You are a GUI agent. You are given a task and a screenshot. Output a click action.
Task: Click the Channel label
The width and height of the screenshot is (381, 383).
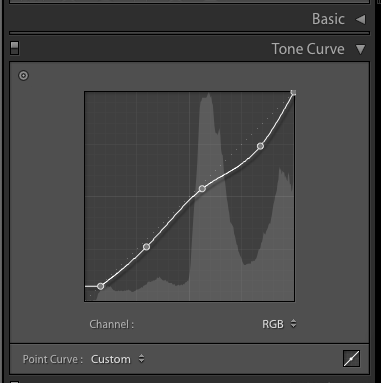point(112,324)
